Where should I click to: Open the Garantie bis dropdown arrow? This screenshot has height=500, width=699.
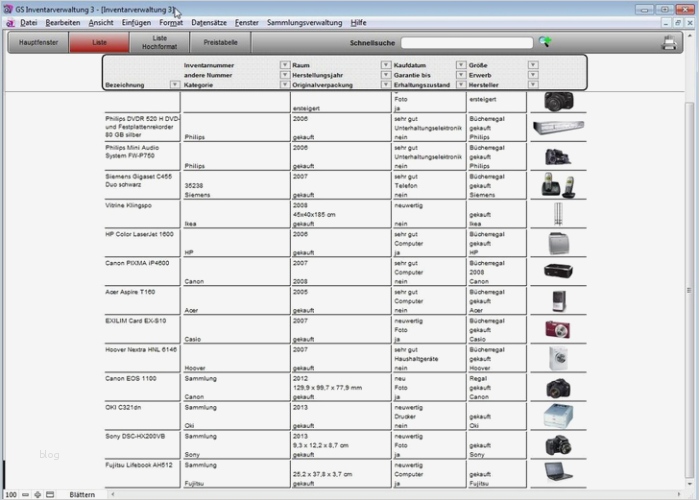[461, 74]
